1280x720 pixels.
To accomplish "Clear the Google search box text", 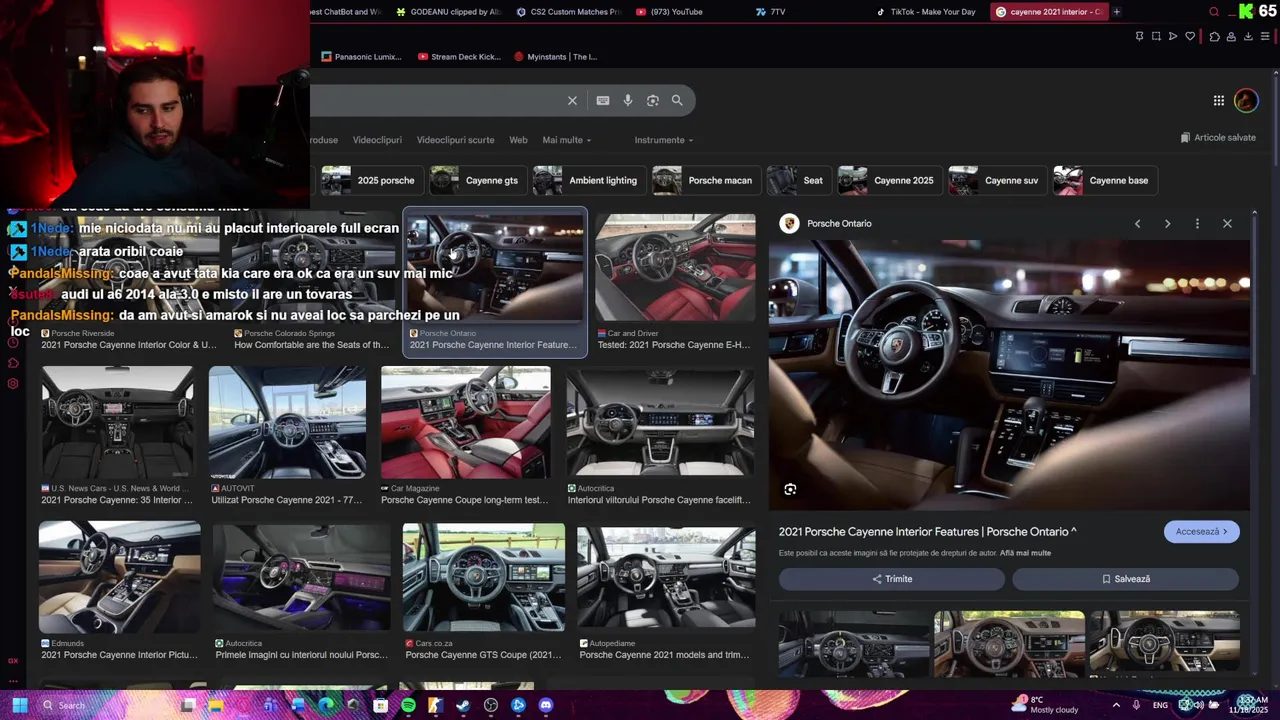I will click(572, 100).
